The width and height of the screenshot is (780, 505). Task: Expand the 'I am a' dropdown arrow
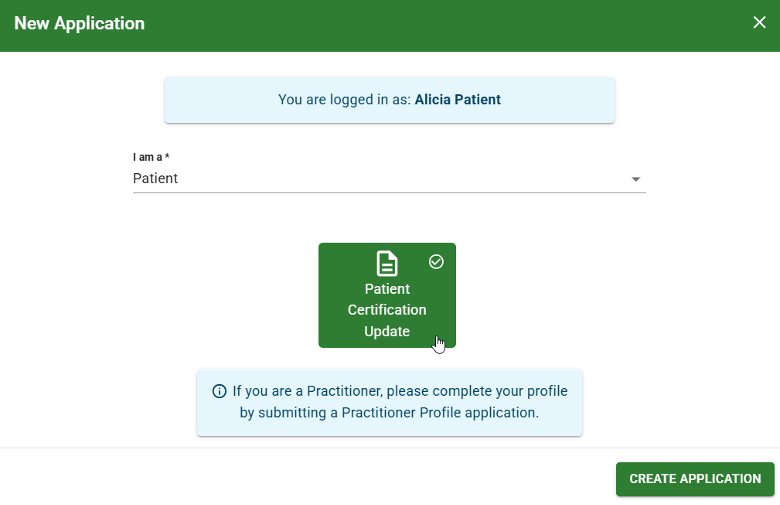(x=636, y=179)
